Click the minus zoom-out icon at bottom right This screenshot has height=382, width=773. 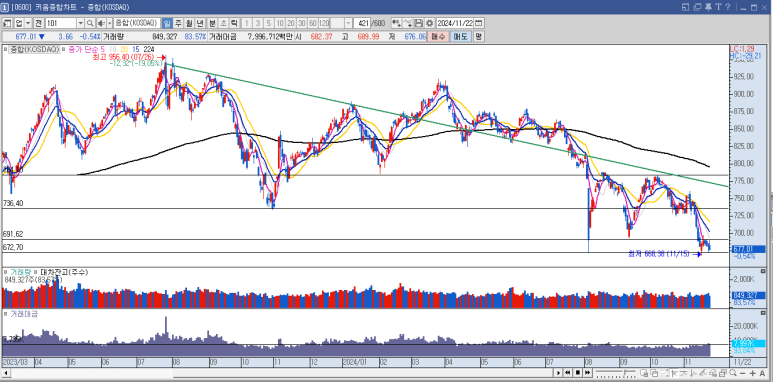[x=743, y=374]
